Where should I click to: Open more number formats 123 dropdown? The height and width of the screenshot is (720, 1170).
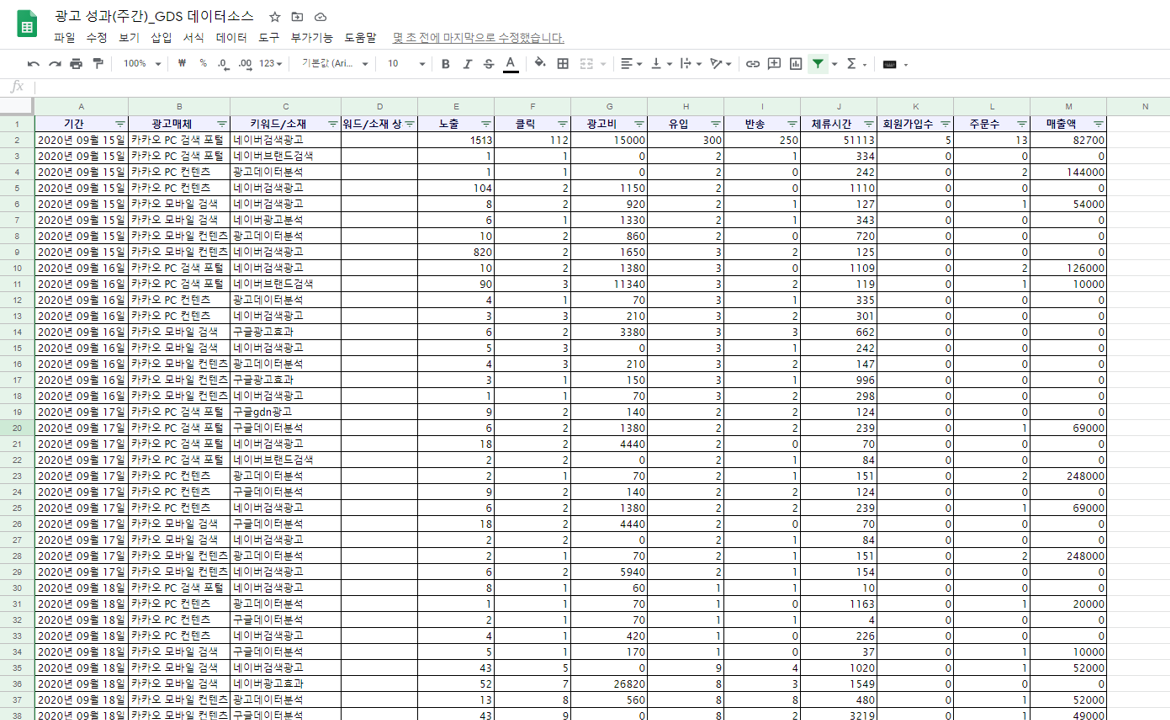(271, 64)
